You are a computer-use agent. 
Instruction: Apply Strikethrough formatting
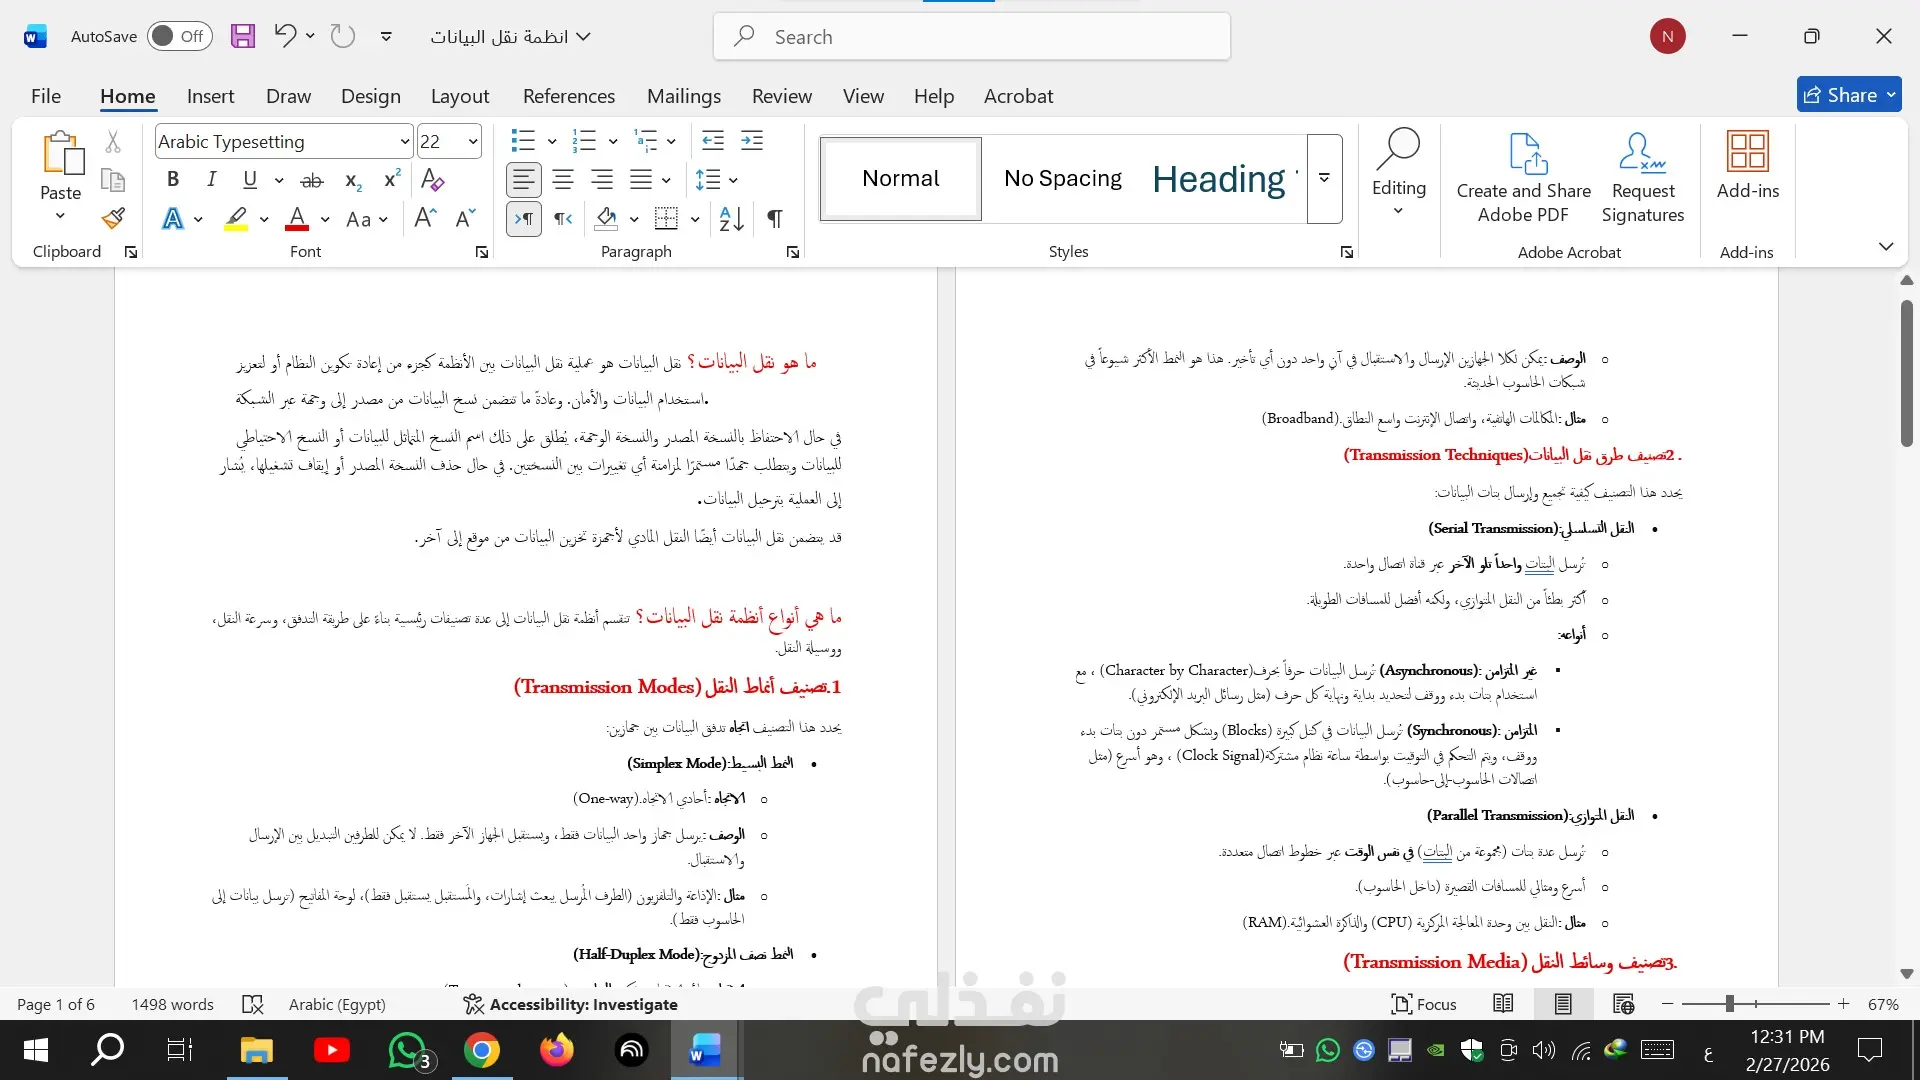coord(312,180)
